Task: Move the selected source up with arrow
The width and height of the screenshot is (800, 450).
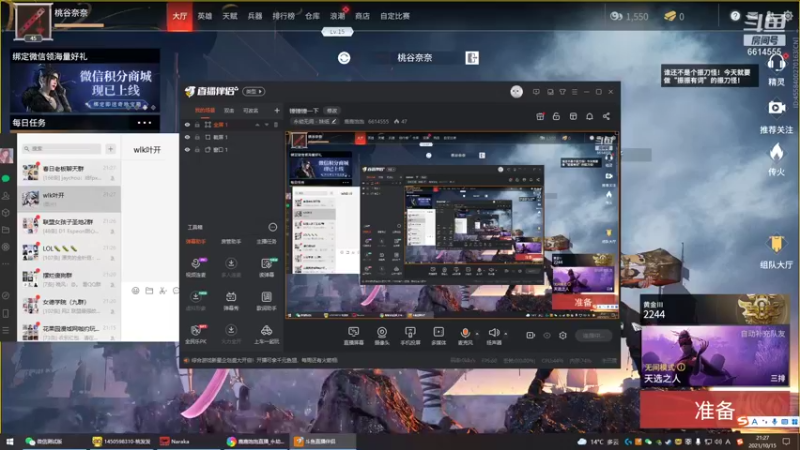Action: click(x=258, y=124)
